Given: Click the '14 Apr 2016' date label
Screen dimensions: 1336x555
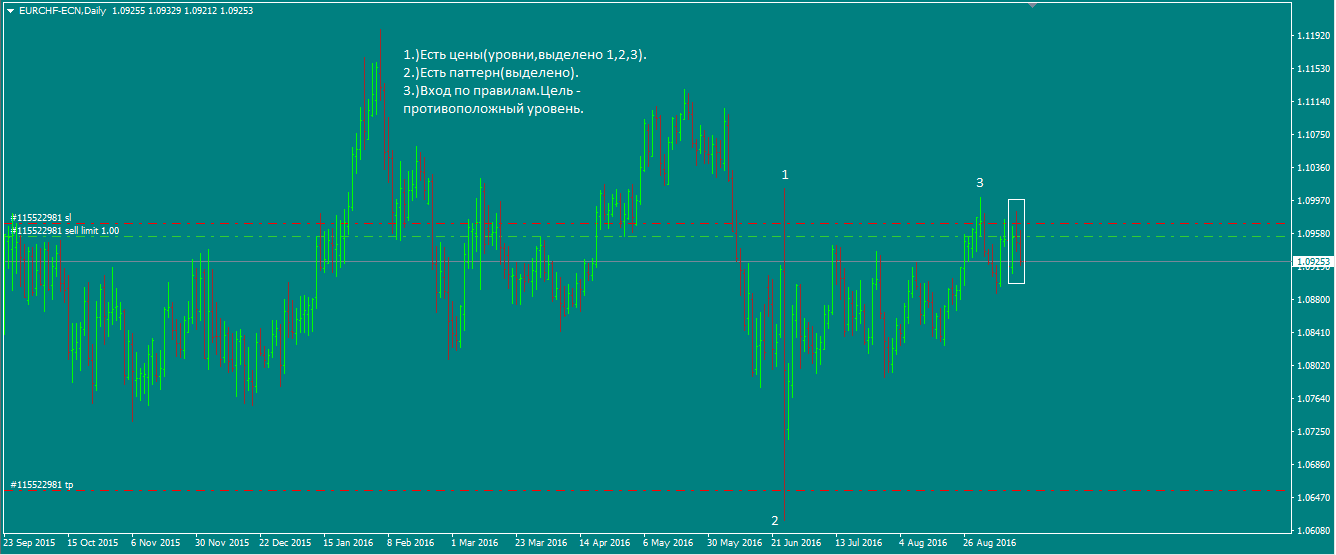Looking at the screenshot, I should (x=604, y=543).
